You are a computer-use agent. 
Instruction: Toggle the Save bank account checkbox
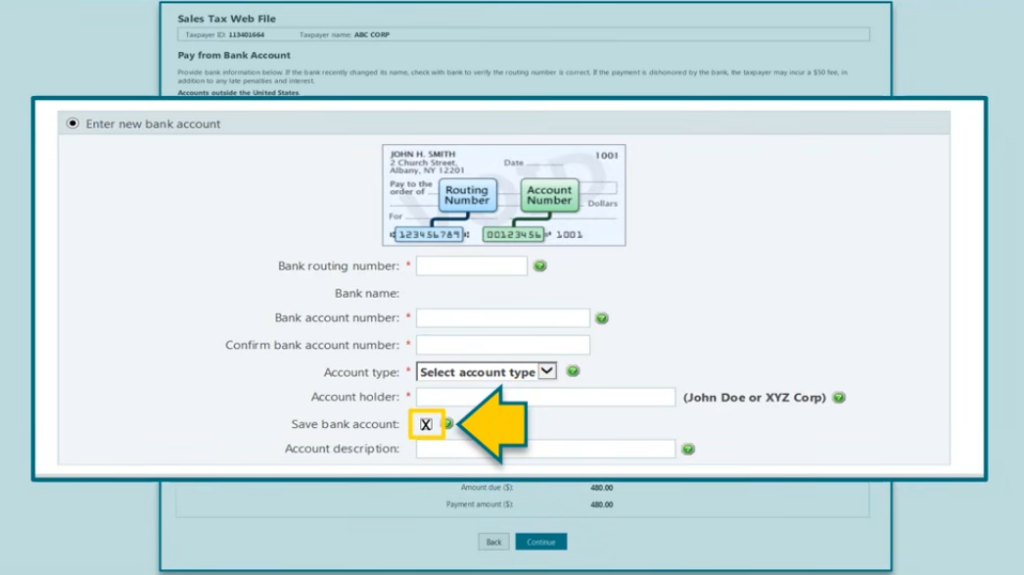426,425
